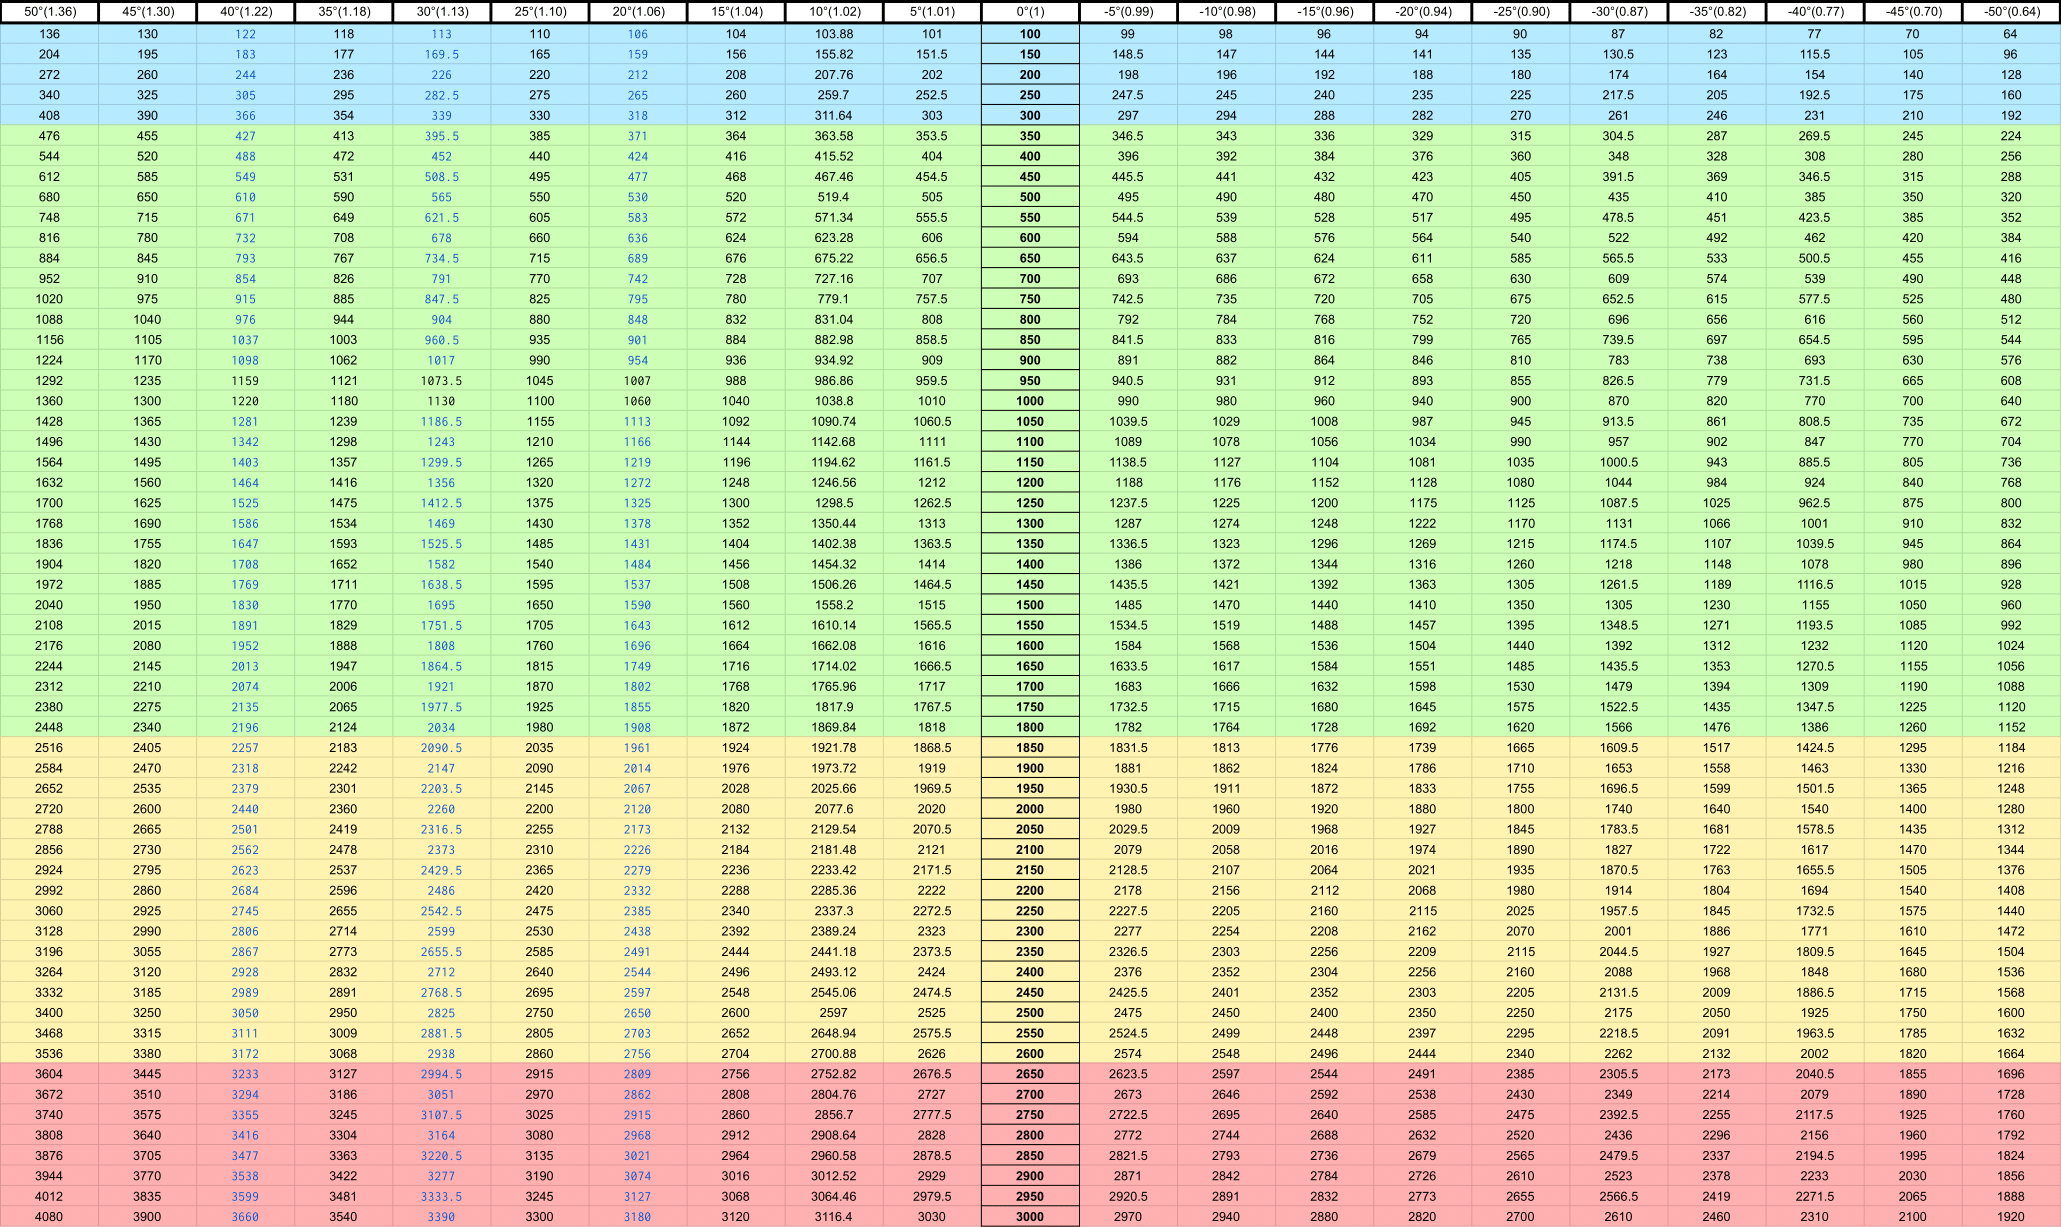
Task: Select cell 1920 in the -50° column
Action: pyautogui.click(x=2011, y=1217)
